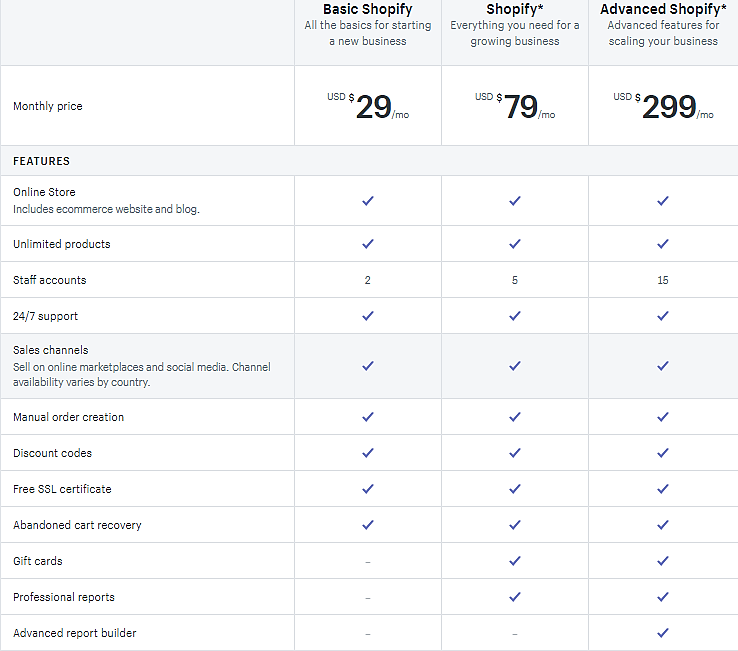Click the 24/7 support feature label
Viewport: 738px width, 651px height.
coord(45,316)
